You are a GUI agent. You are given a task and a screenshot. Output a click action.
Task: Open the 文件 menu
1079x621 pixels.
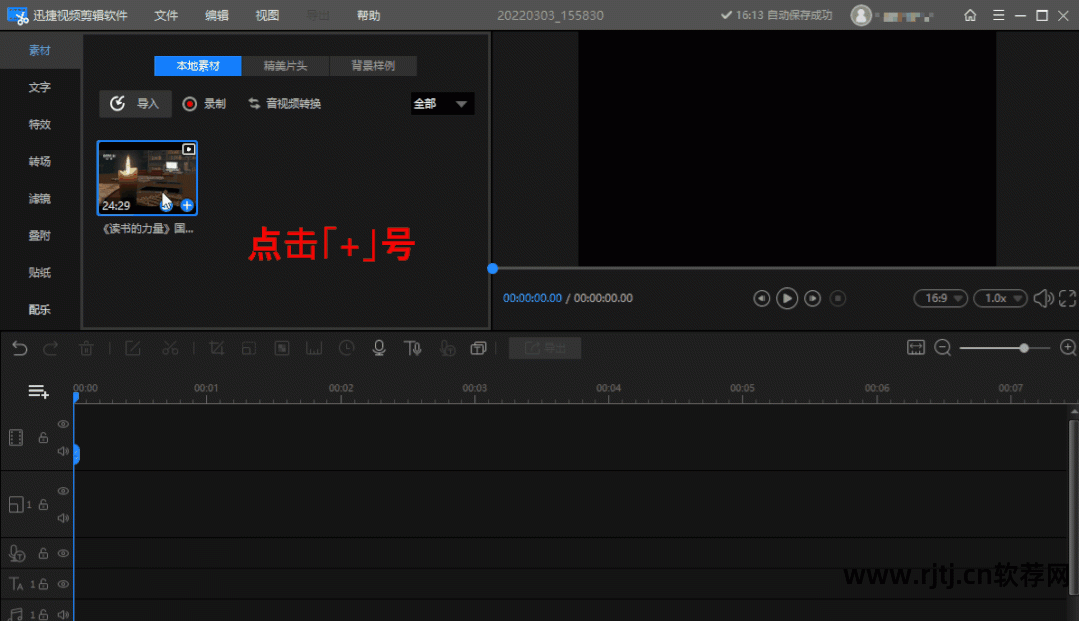pos(166,15)
